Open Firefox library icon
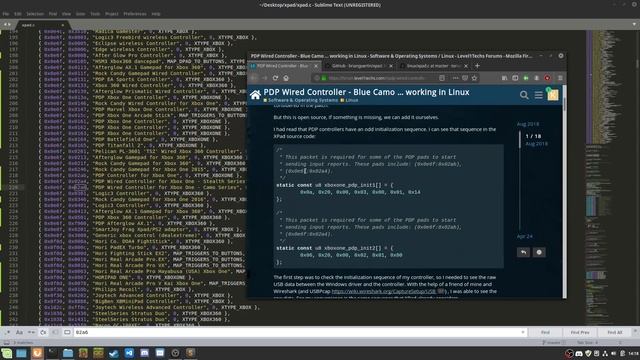 pyautogui.click(x=504, y=78)
